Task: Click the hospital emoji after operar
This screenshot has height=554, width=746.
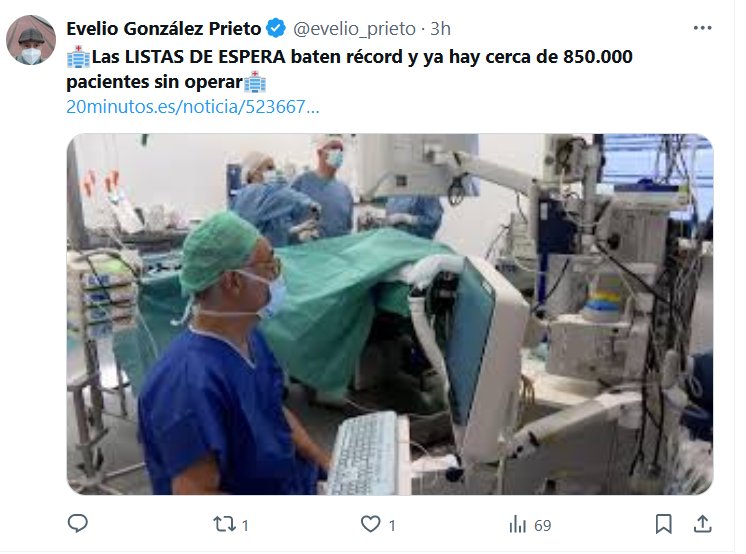Action: [x=255, y=82]
